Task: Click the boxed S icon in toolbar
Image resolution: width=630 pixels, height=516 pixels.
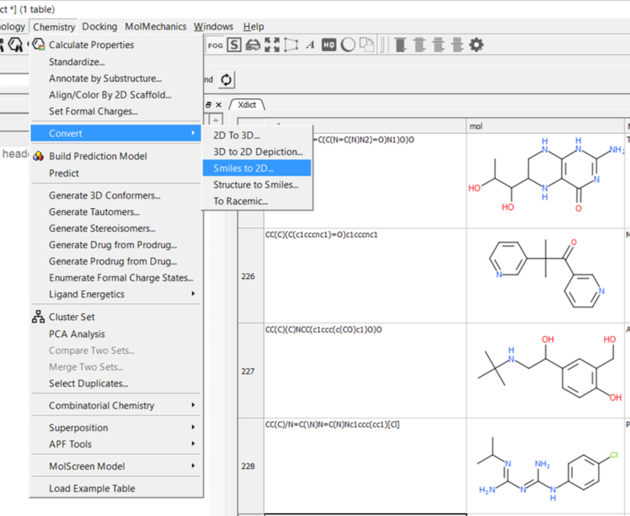Action: tap(234, 45)
